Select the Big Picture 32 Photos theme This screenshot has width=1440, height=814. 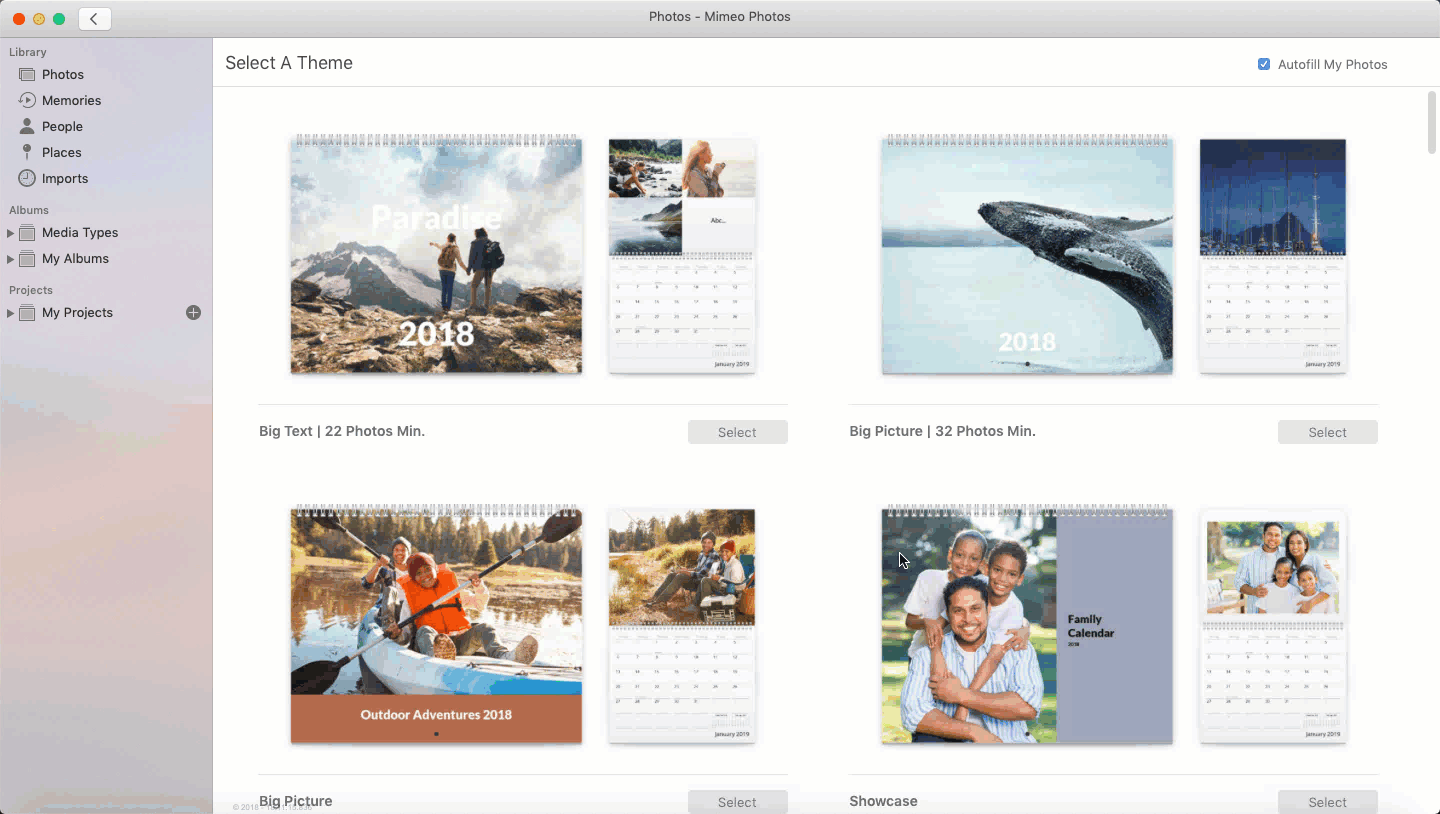(1328, 432)
